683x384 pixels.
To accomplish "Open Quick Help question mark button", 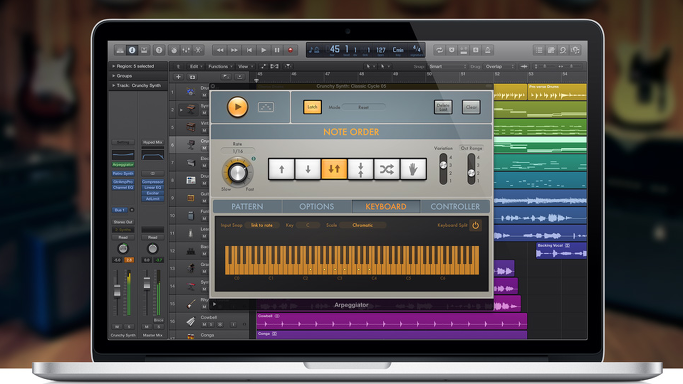I will coord(159,50).
